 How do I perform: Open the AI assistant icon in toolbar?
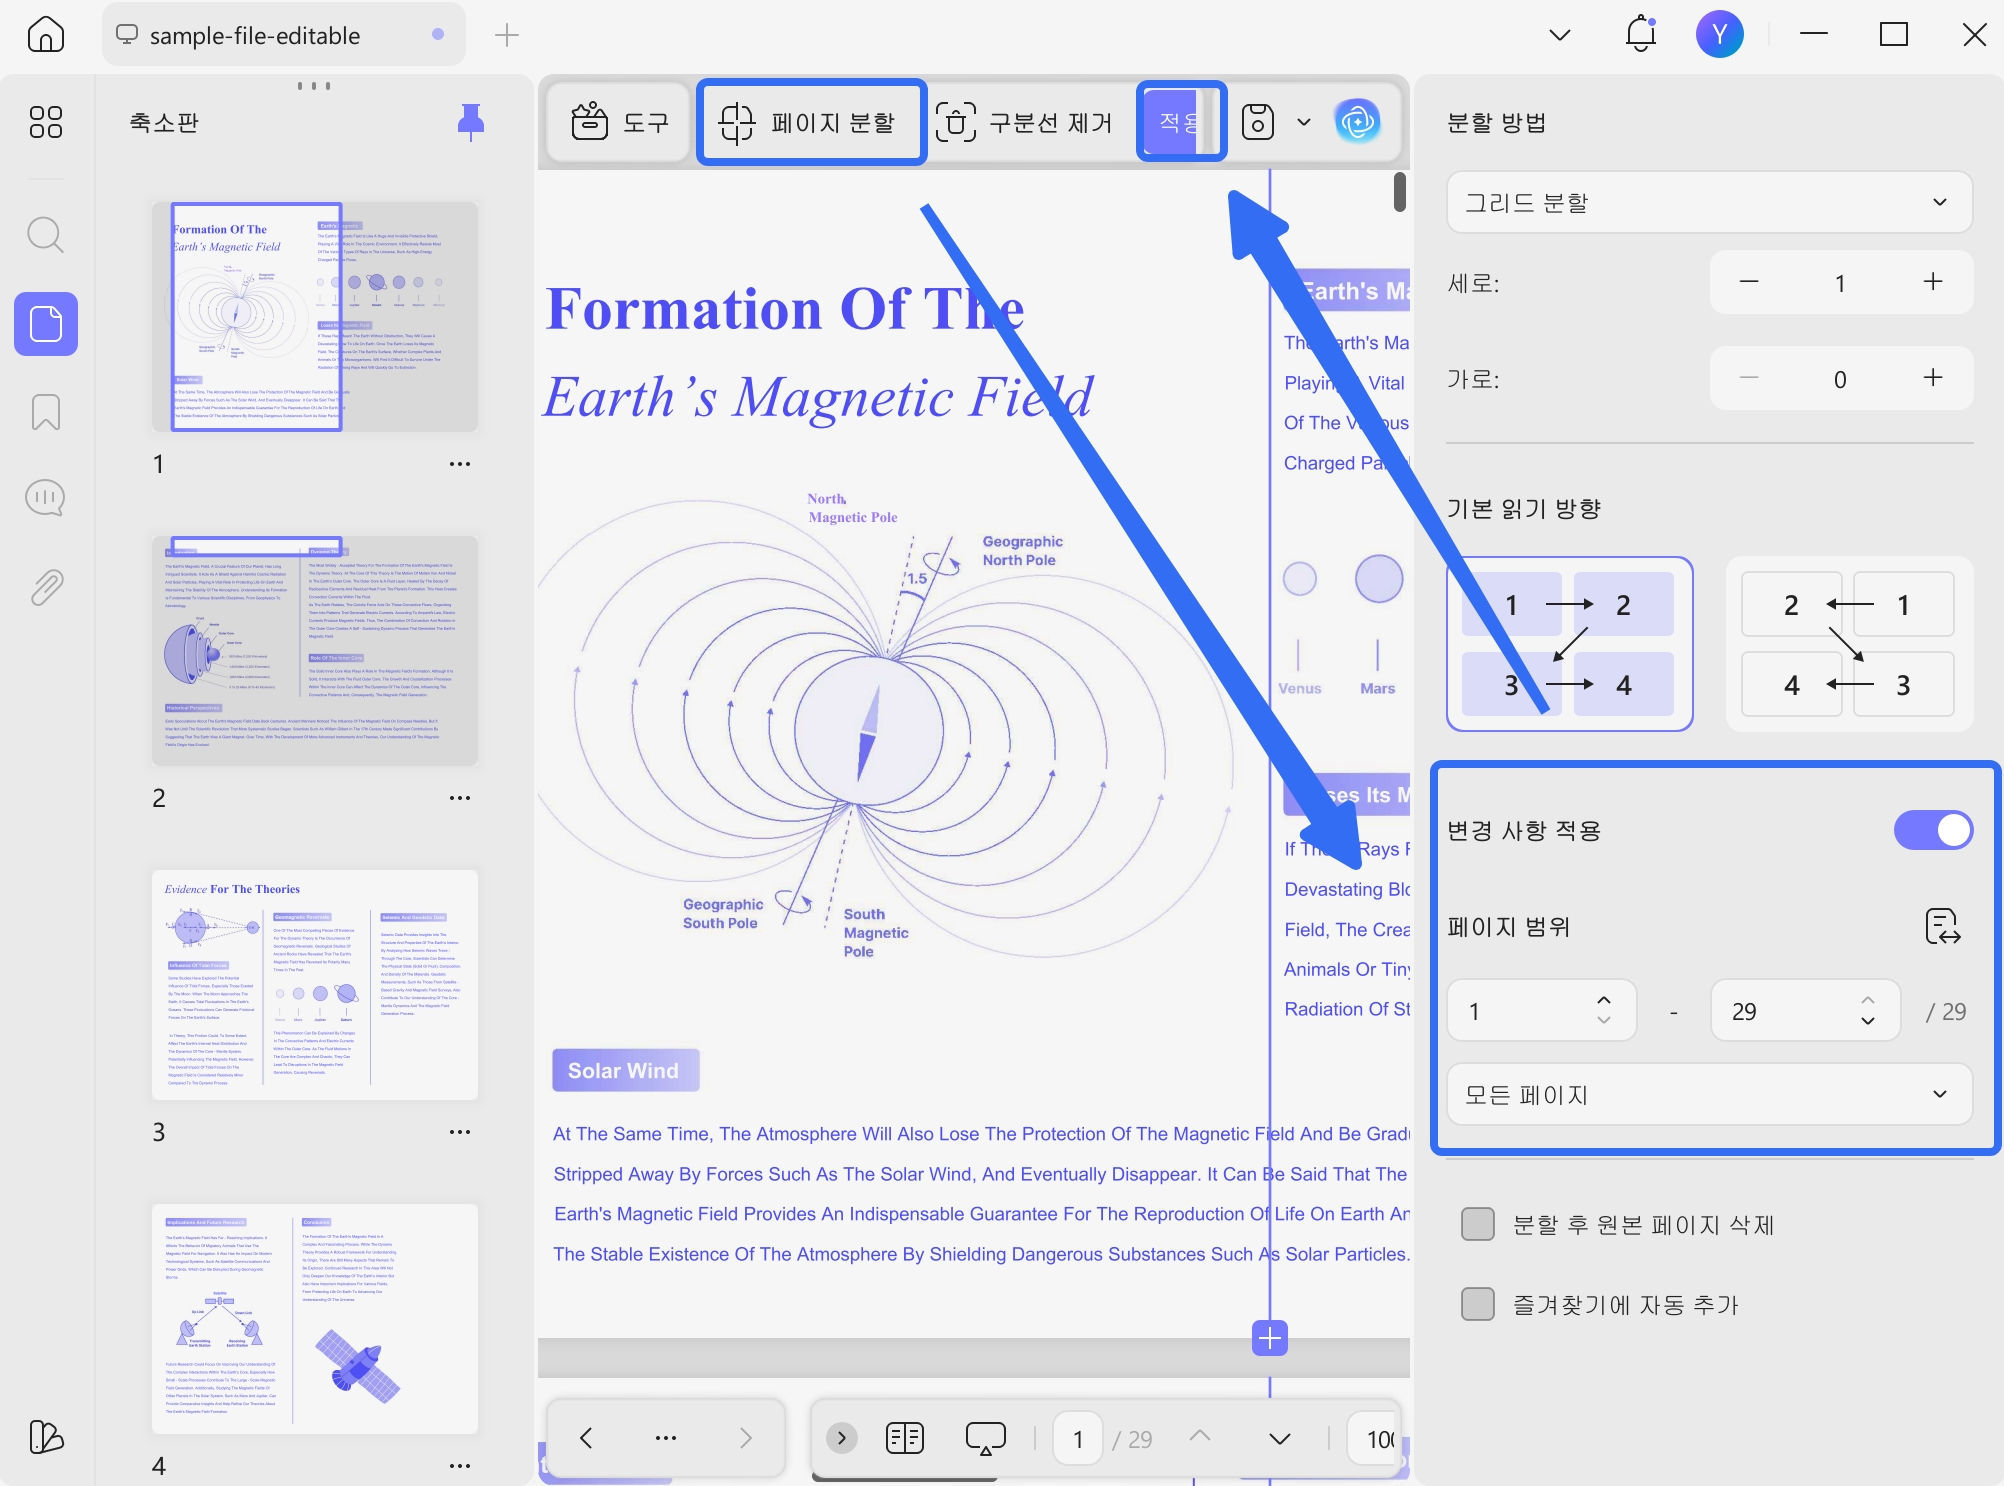(1357, 122)
